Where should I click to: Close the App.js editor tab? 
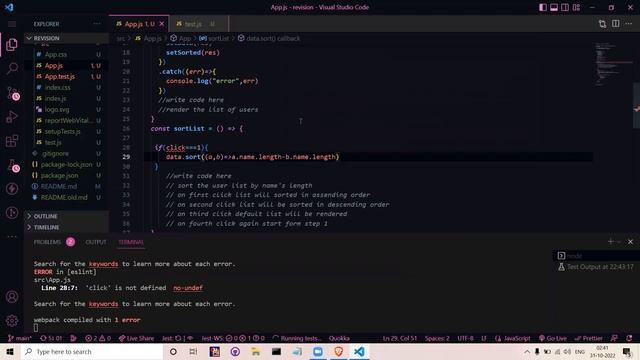(x=162, y=24)
